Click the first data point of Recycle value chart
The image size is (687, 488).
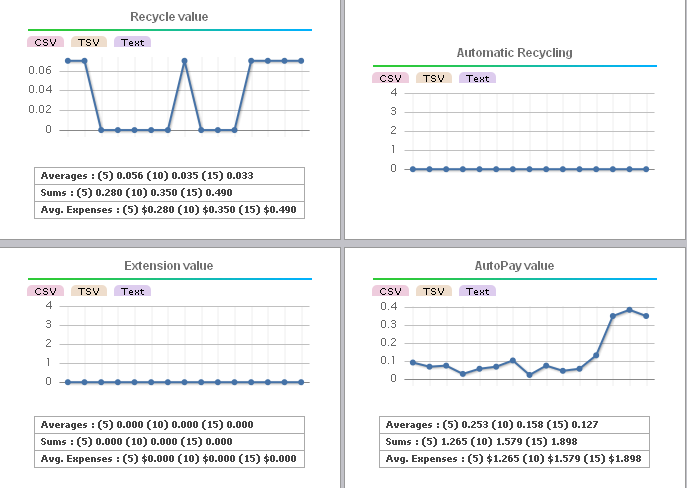click(68, 61)
